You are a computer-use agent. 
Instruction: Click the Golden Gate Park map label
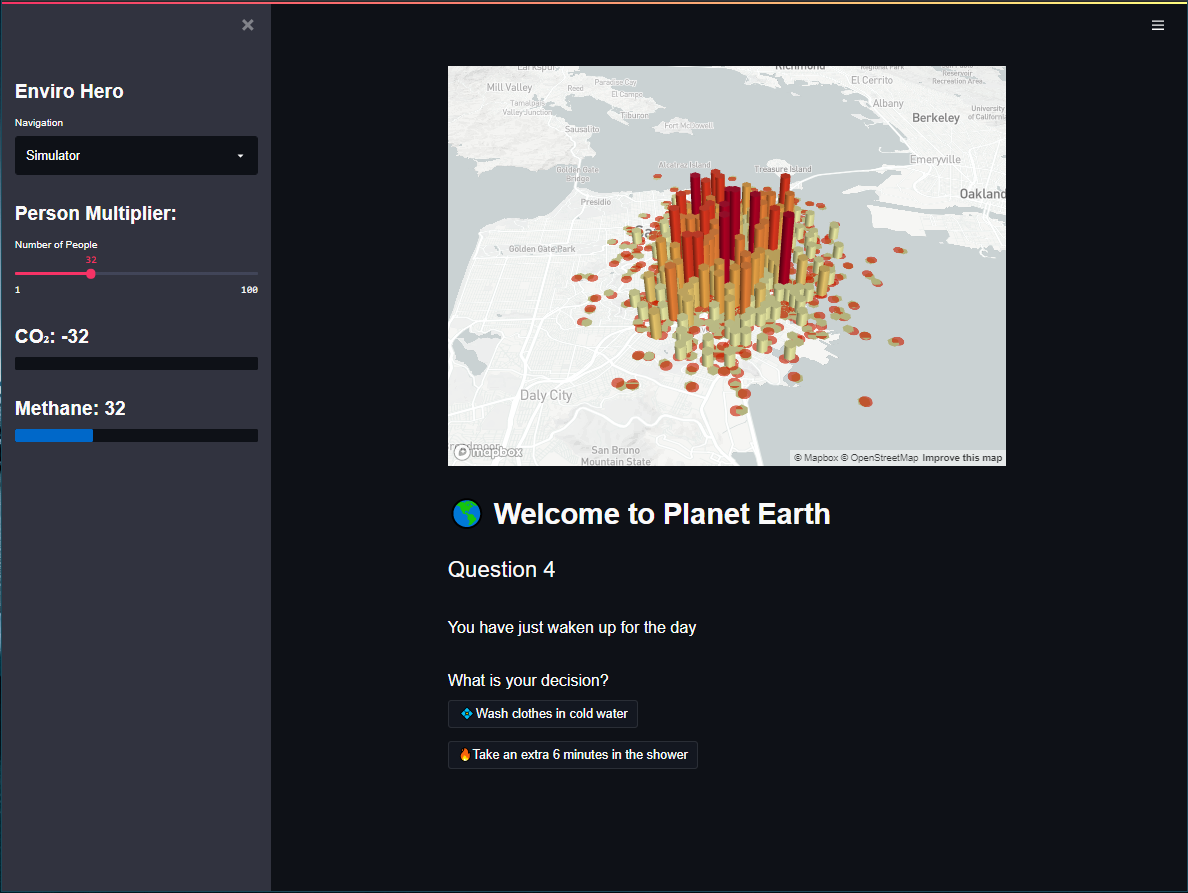(542, 248)
